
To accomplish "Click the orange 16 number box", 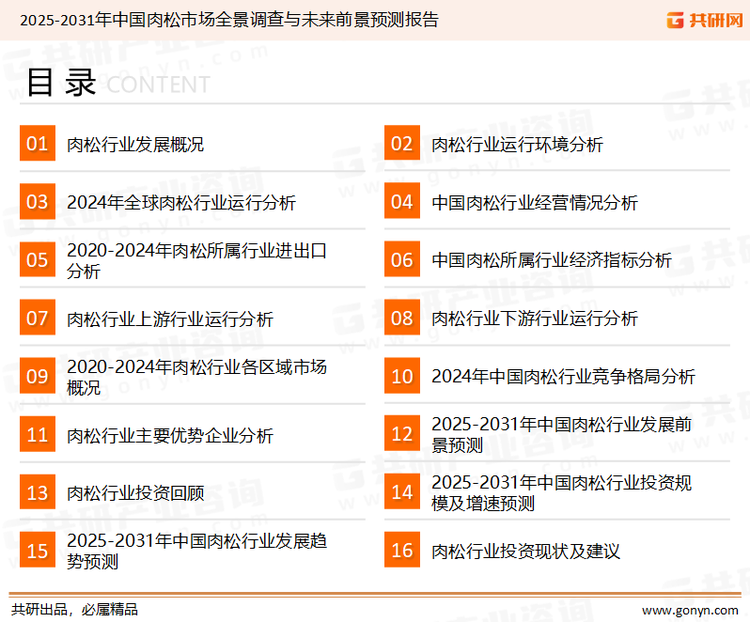I will pos(402,550).
